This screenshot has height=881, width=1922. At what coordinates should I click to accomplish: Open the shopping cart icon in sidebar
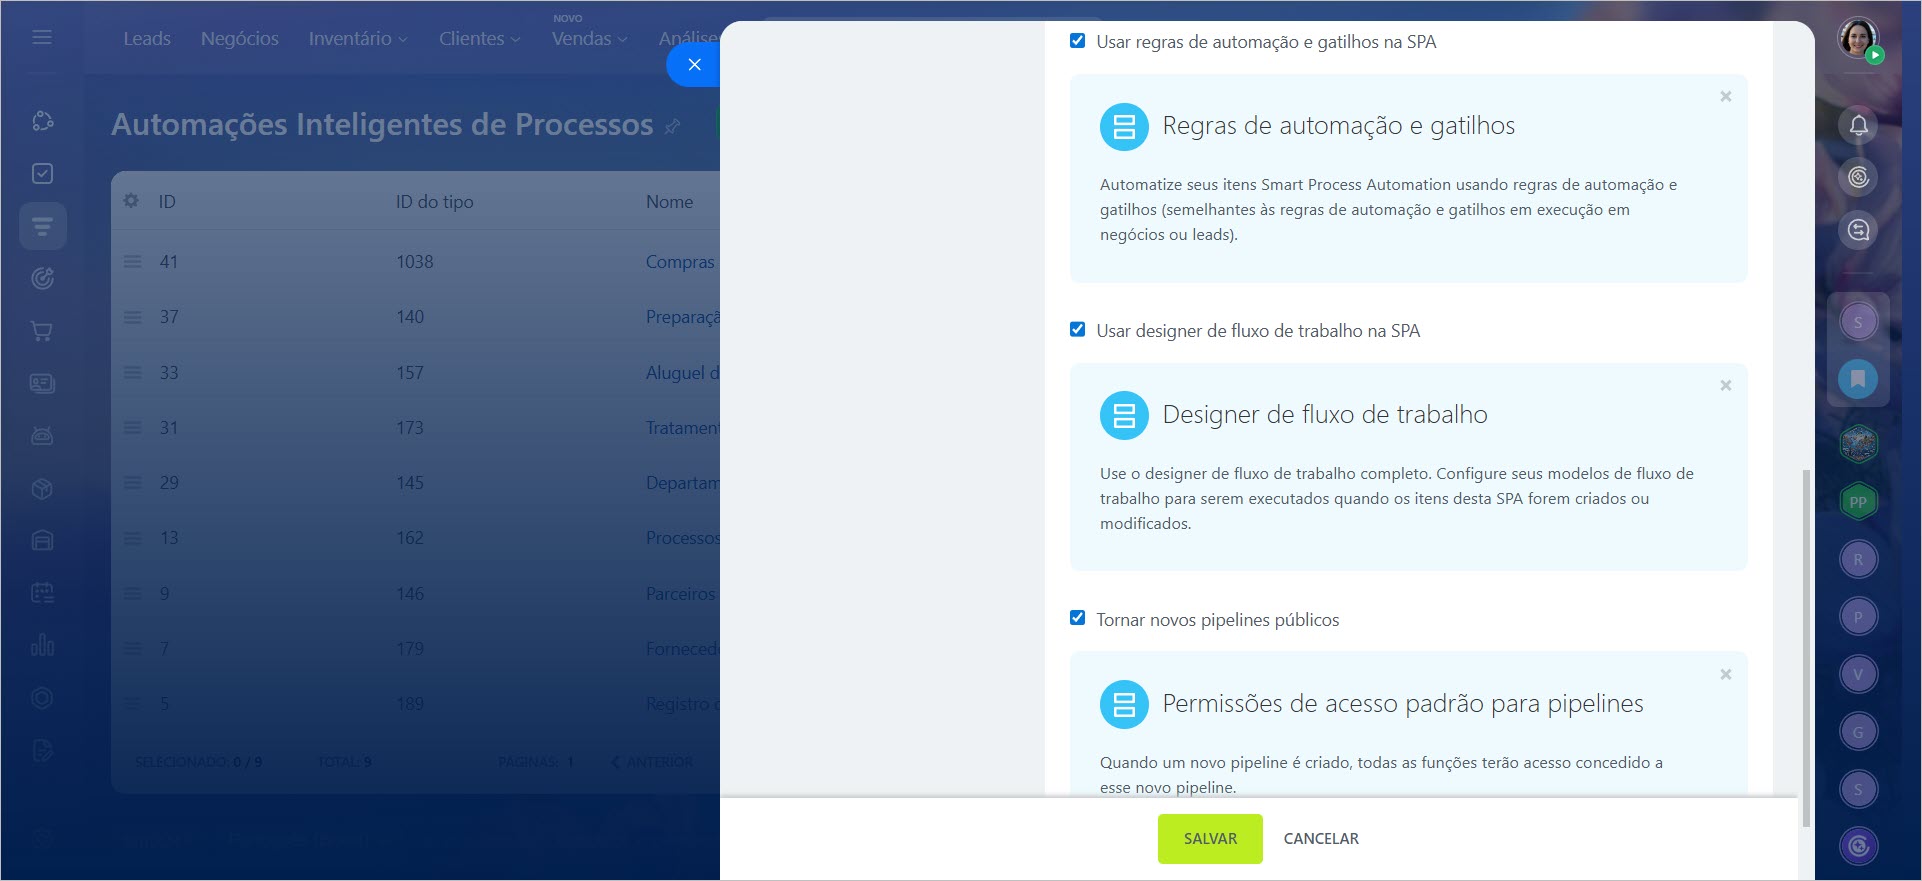click(42, 331)
